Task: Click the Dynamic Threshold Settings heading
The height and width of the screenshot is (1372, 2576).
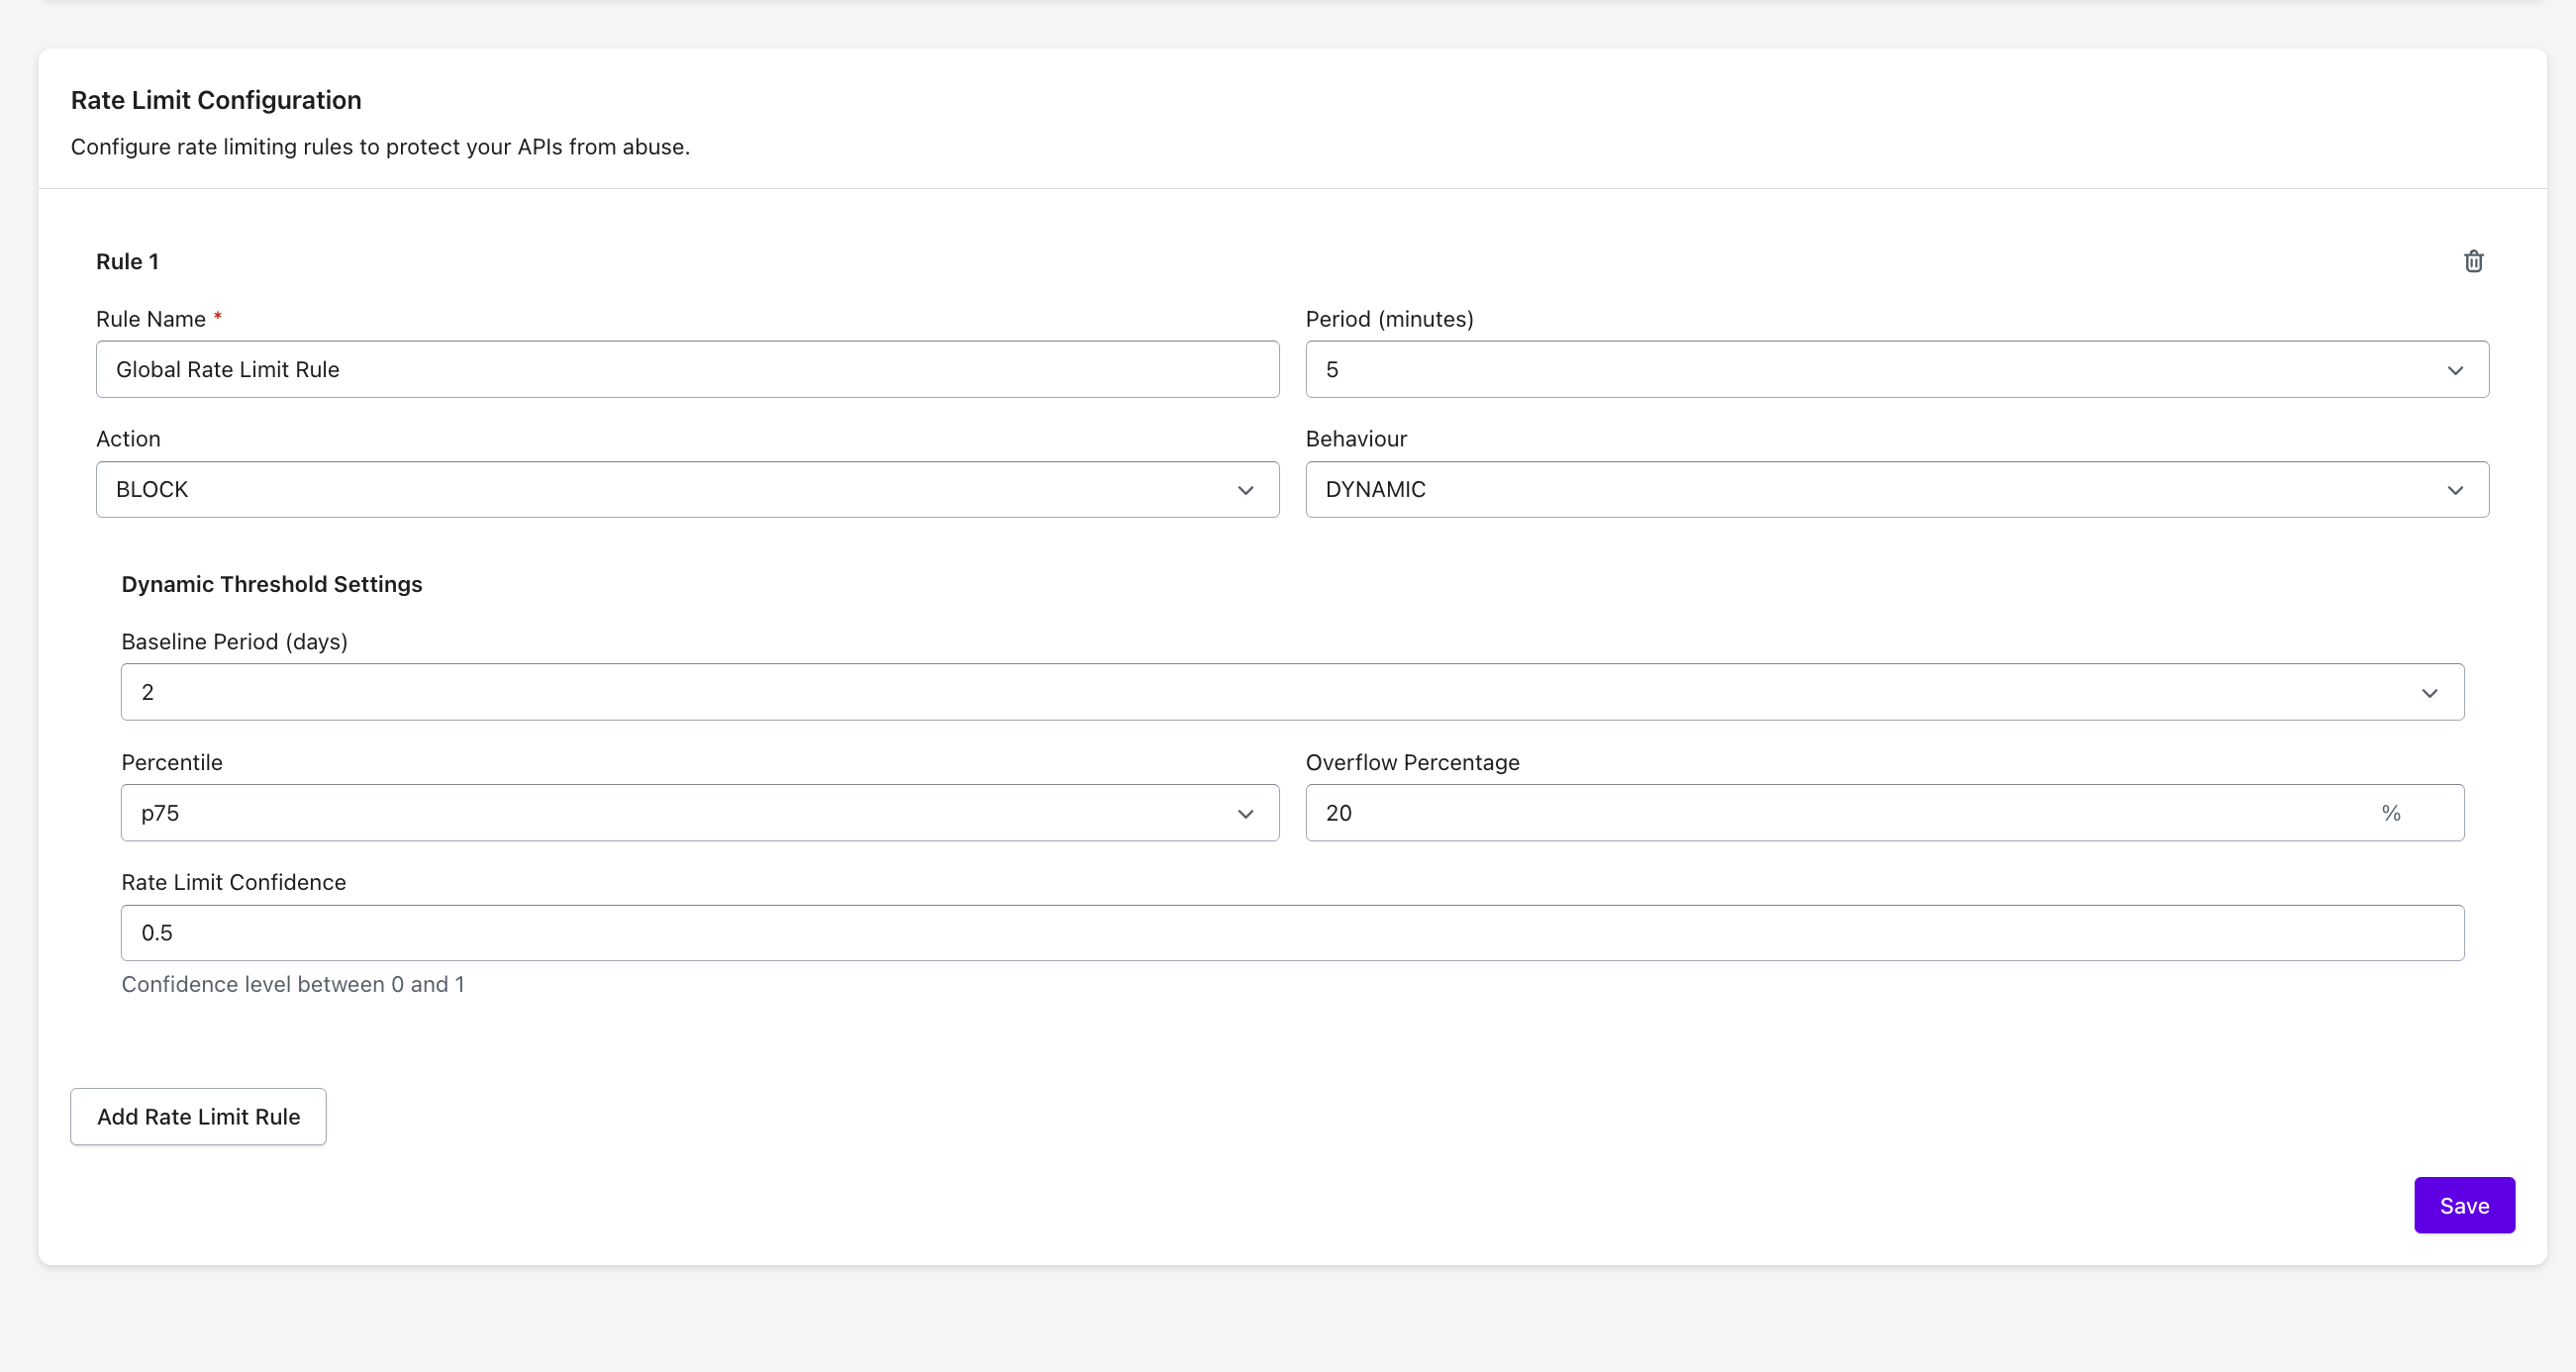Action: (272, 584)
